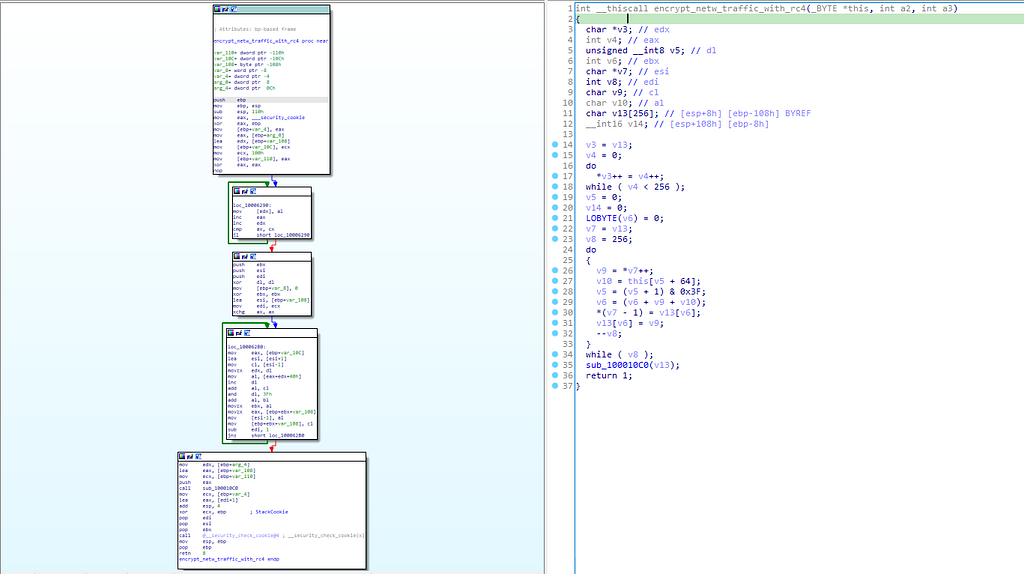This screenshot has height=574, width=1024.
Task: Set color icon on the 'push ebx' block
Action: pyautogui.click(x=237, y=257)
